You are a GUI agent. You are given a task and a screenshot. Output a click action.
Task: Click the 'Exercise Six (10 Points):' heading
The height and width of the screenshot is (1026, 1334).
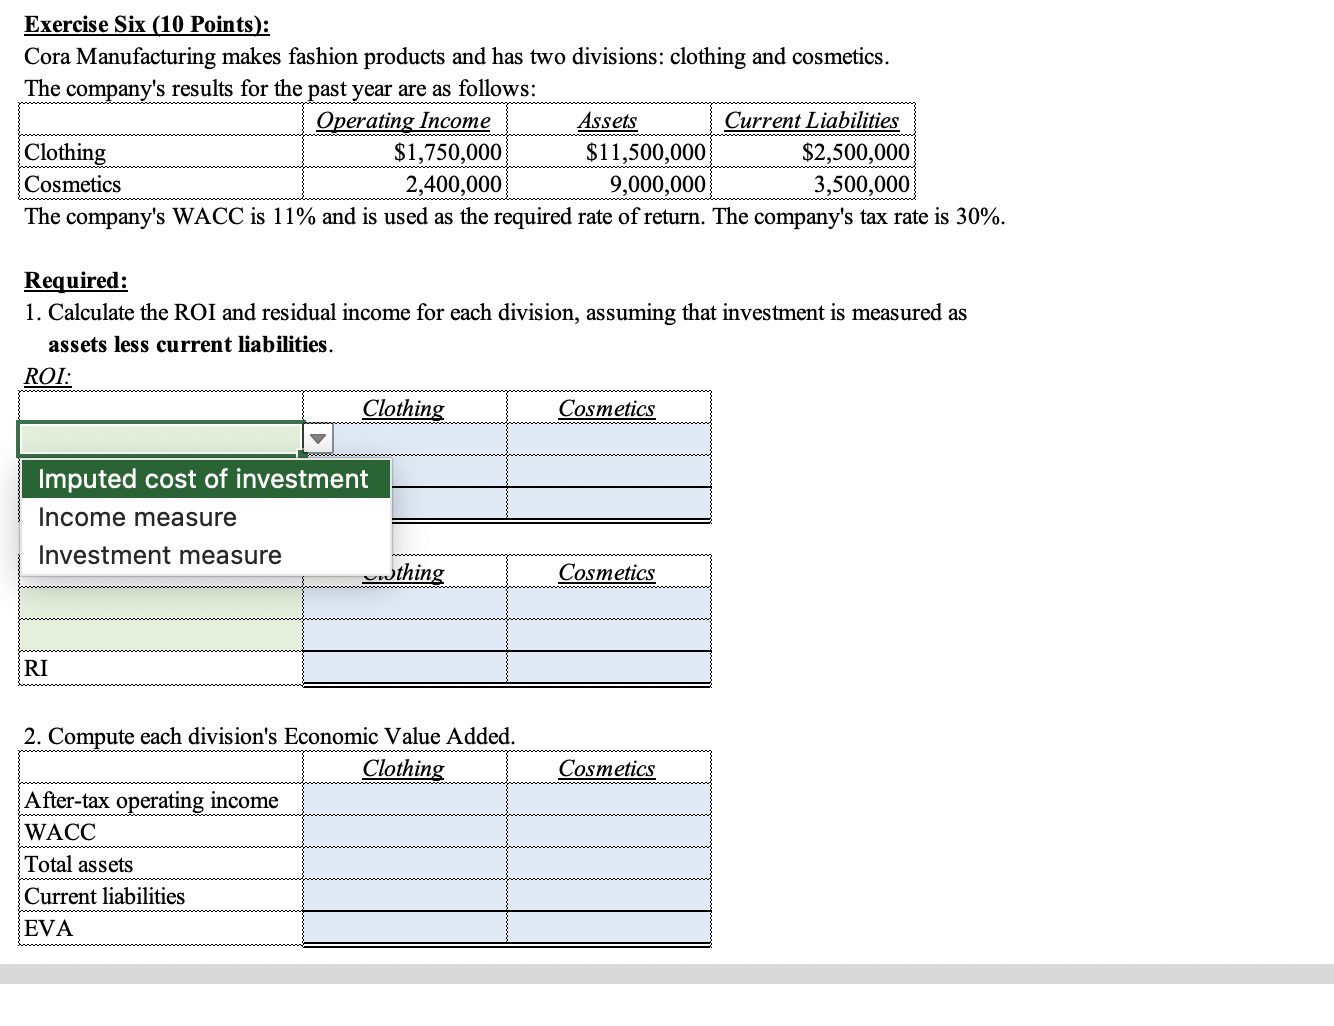(147, 25)
